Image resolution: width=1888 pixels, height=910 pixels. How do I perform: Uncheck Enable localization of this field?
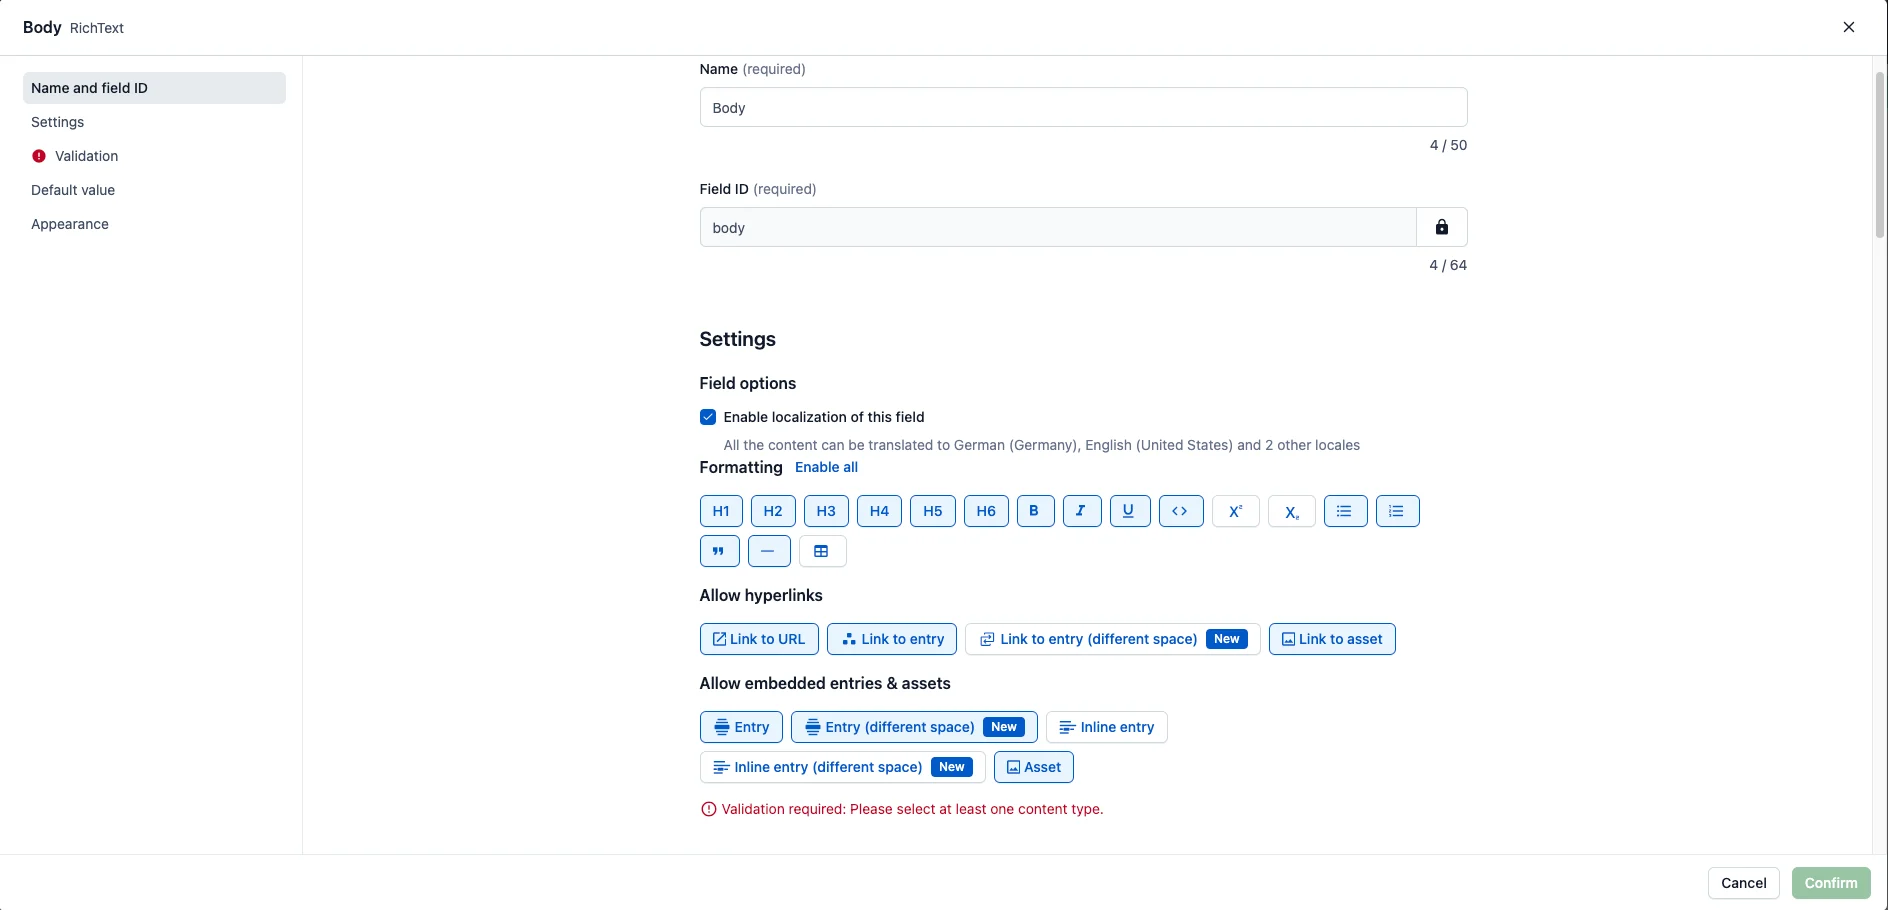(x=708, y=417)
